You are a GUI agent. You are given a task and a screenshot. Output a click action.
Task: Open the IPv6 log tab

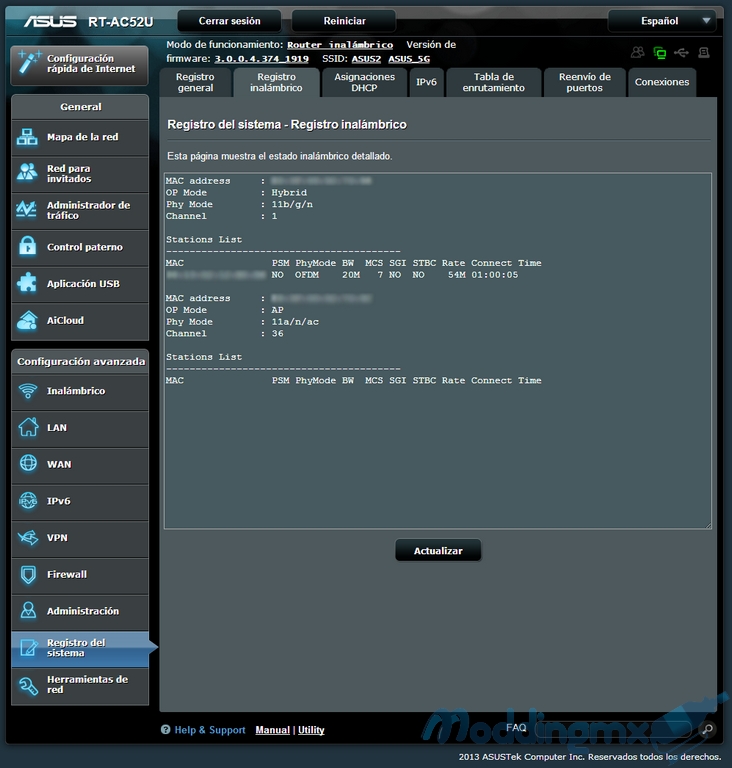[x=426, y=82]
